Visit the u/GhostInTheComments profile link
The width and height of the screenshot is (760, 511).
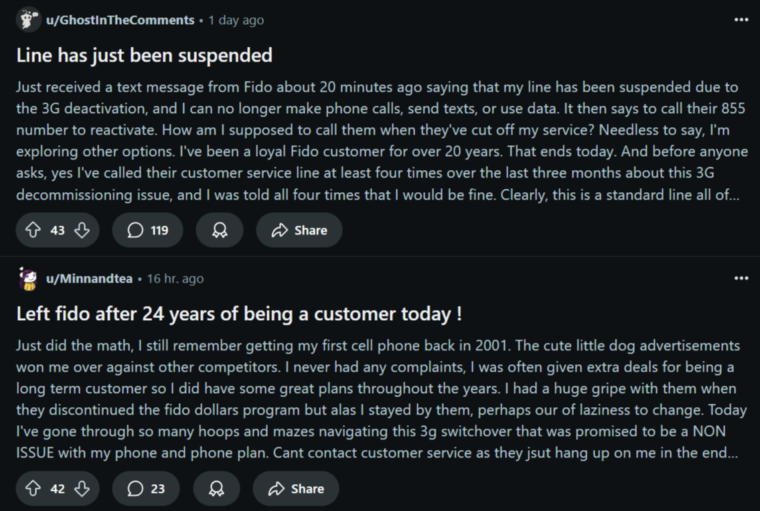pyautogui.click(x=120, y=20)
